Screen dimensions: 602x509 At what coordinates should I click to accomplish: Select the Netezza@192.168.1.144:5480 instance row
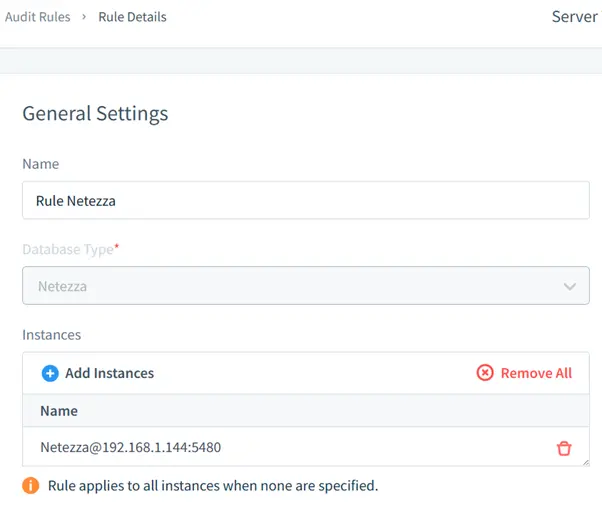(306, 447)
